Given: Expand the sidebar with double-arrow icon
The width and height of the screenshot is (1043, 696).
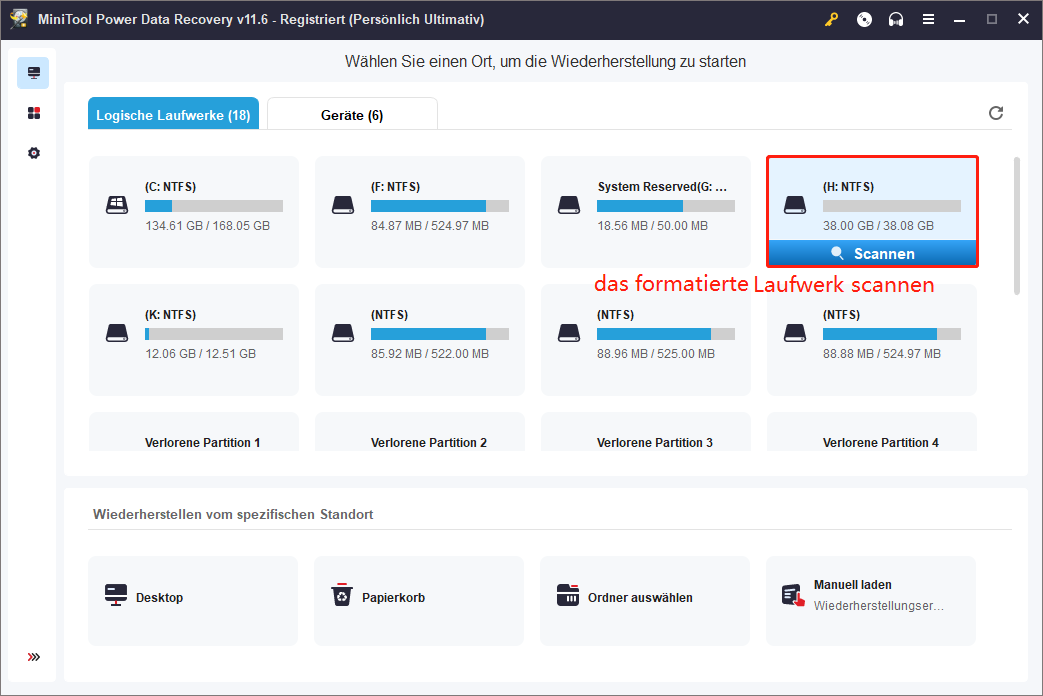Looking at the screenshot, I should tap(33, 657).
